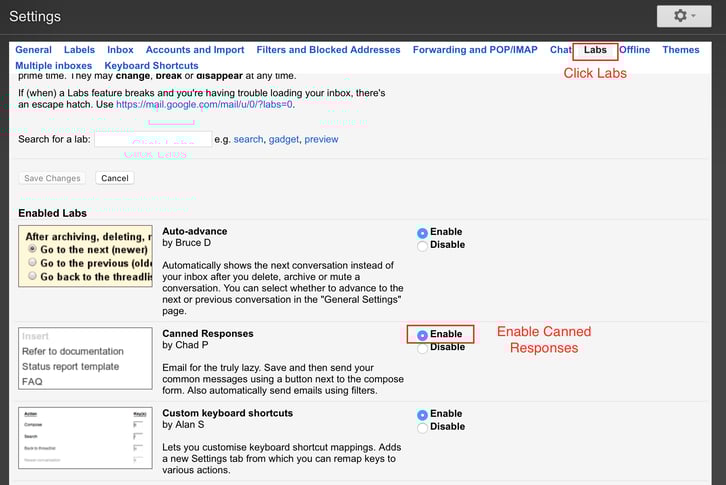Open Forwarding and POP/IMAP tab
Screen dimensions: 726x485
click(475, 50)
